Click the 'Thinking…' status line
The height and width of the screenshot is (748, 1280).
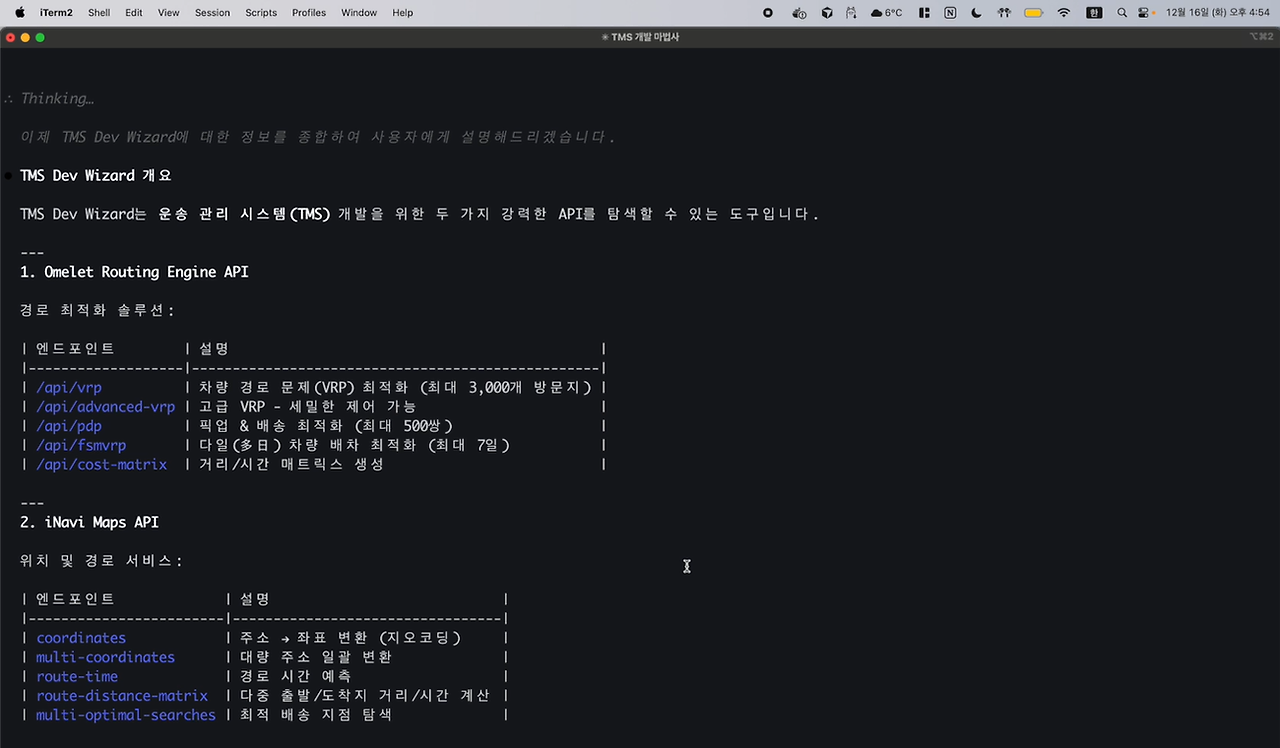pos(57,98)
